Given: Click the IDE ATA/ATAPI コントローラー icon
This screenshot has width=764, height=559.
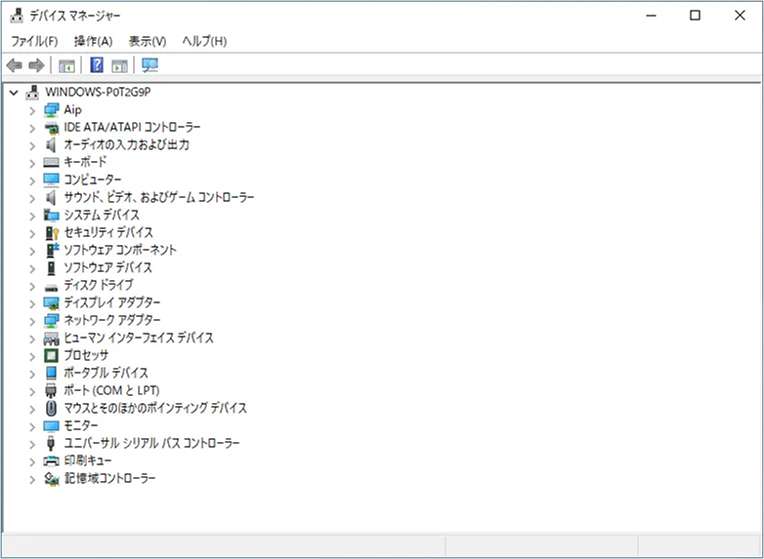Looking at the screenshot, I should (51, 128).
